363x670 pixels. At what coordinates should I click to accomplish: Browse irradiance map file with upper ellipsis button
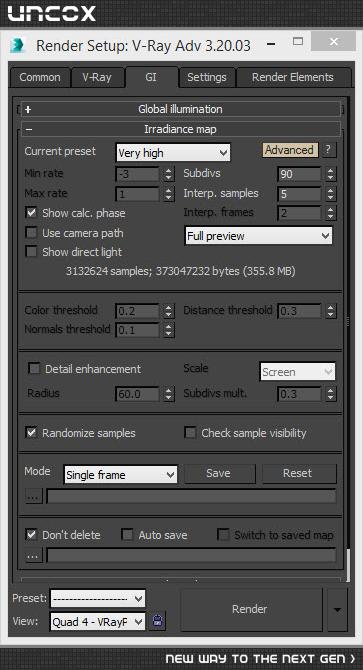(x=33, y=497)
